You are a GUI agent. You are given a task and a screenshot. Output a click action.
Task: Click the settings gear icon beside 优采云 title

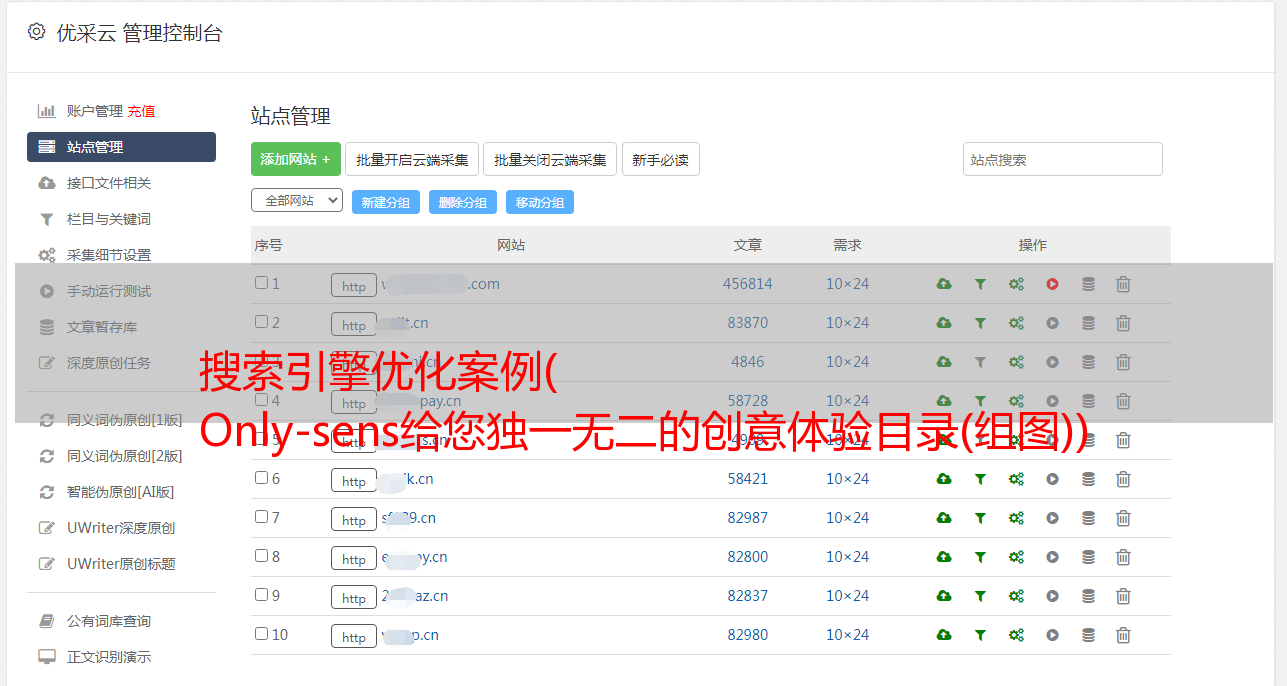tap(37, 32)
